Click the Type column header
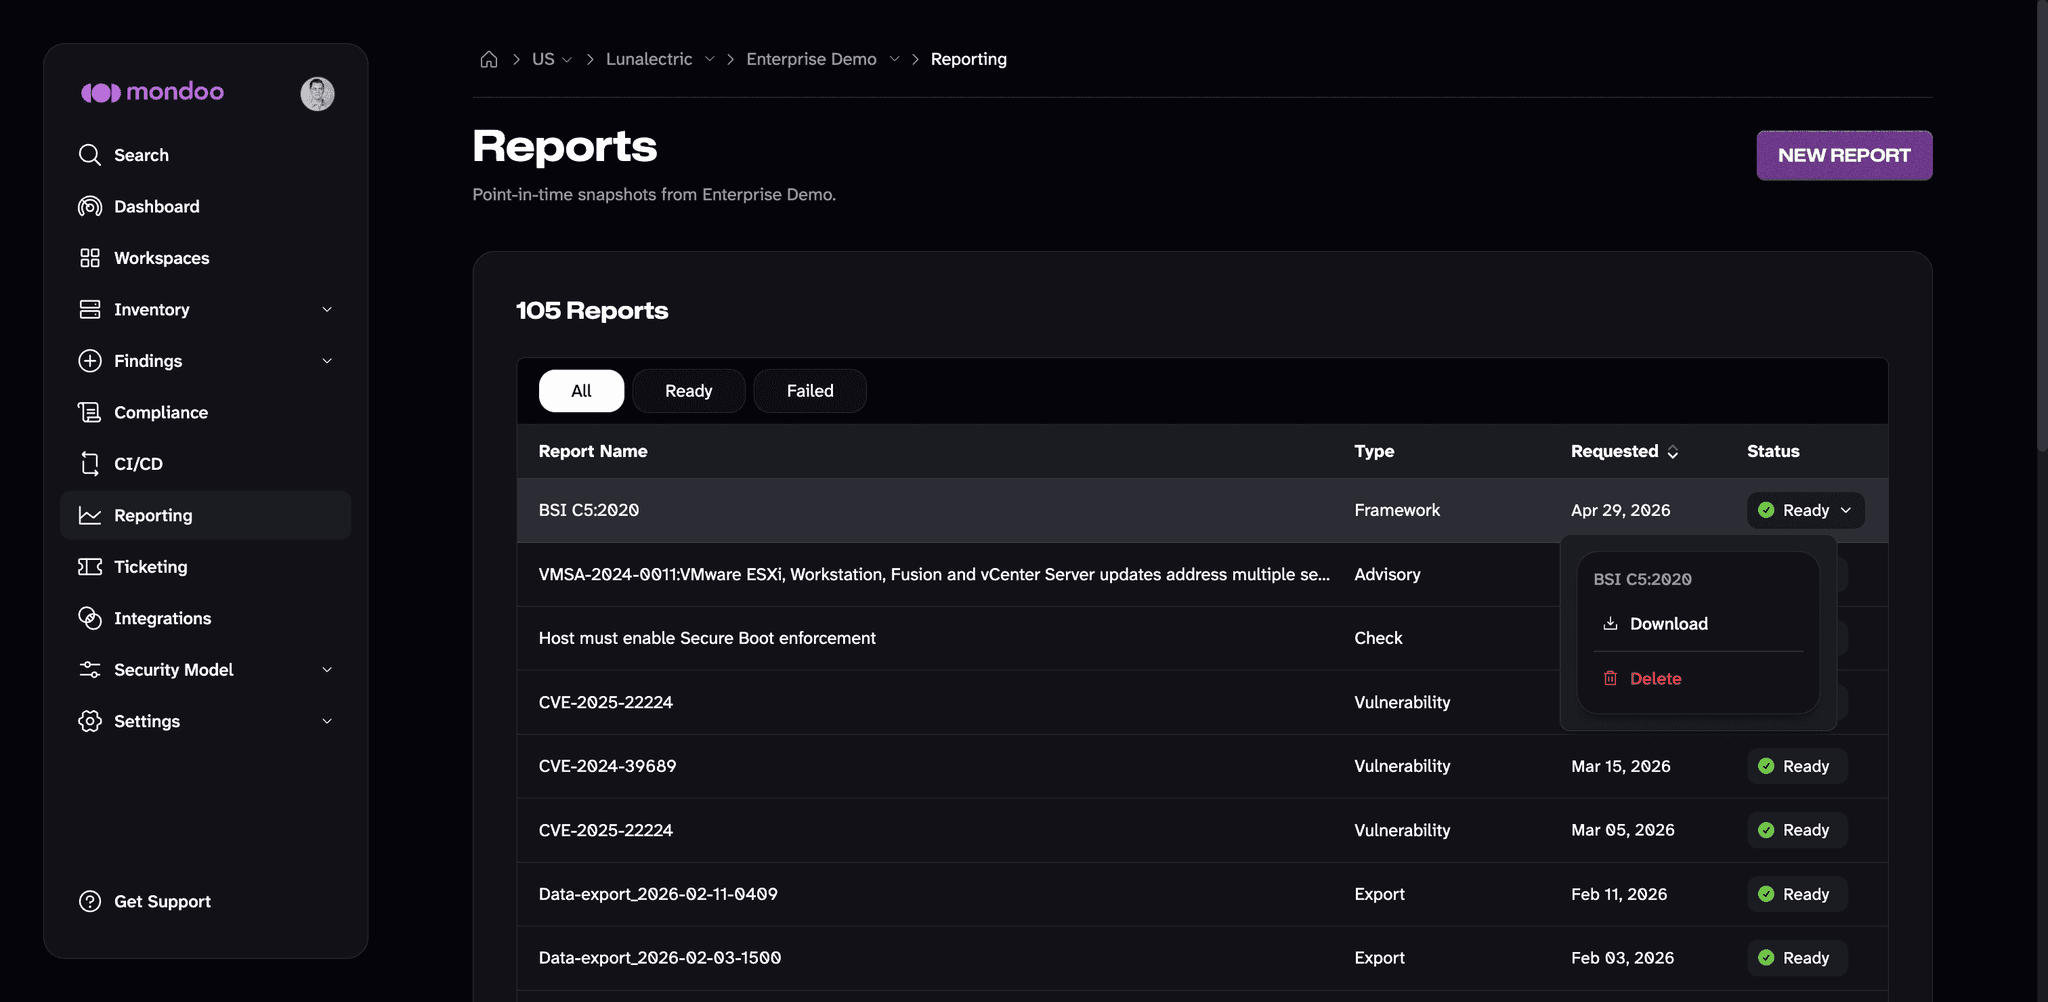Viewport: 2048px width, 1002px height. click(1374, 451)
